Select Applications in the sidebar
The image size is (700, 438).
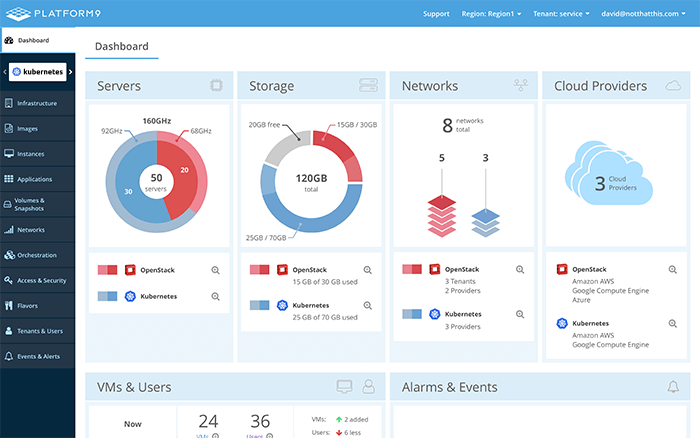click(38, 179)
